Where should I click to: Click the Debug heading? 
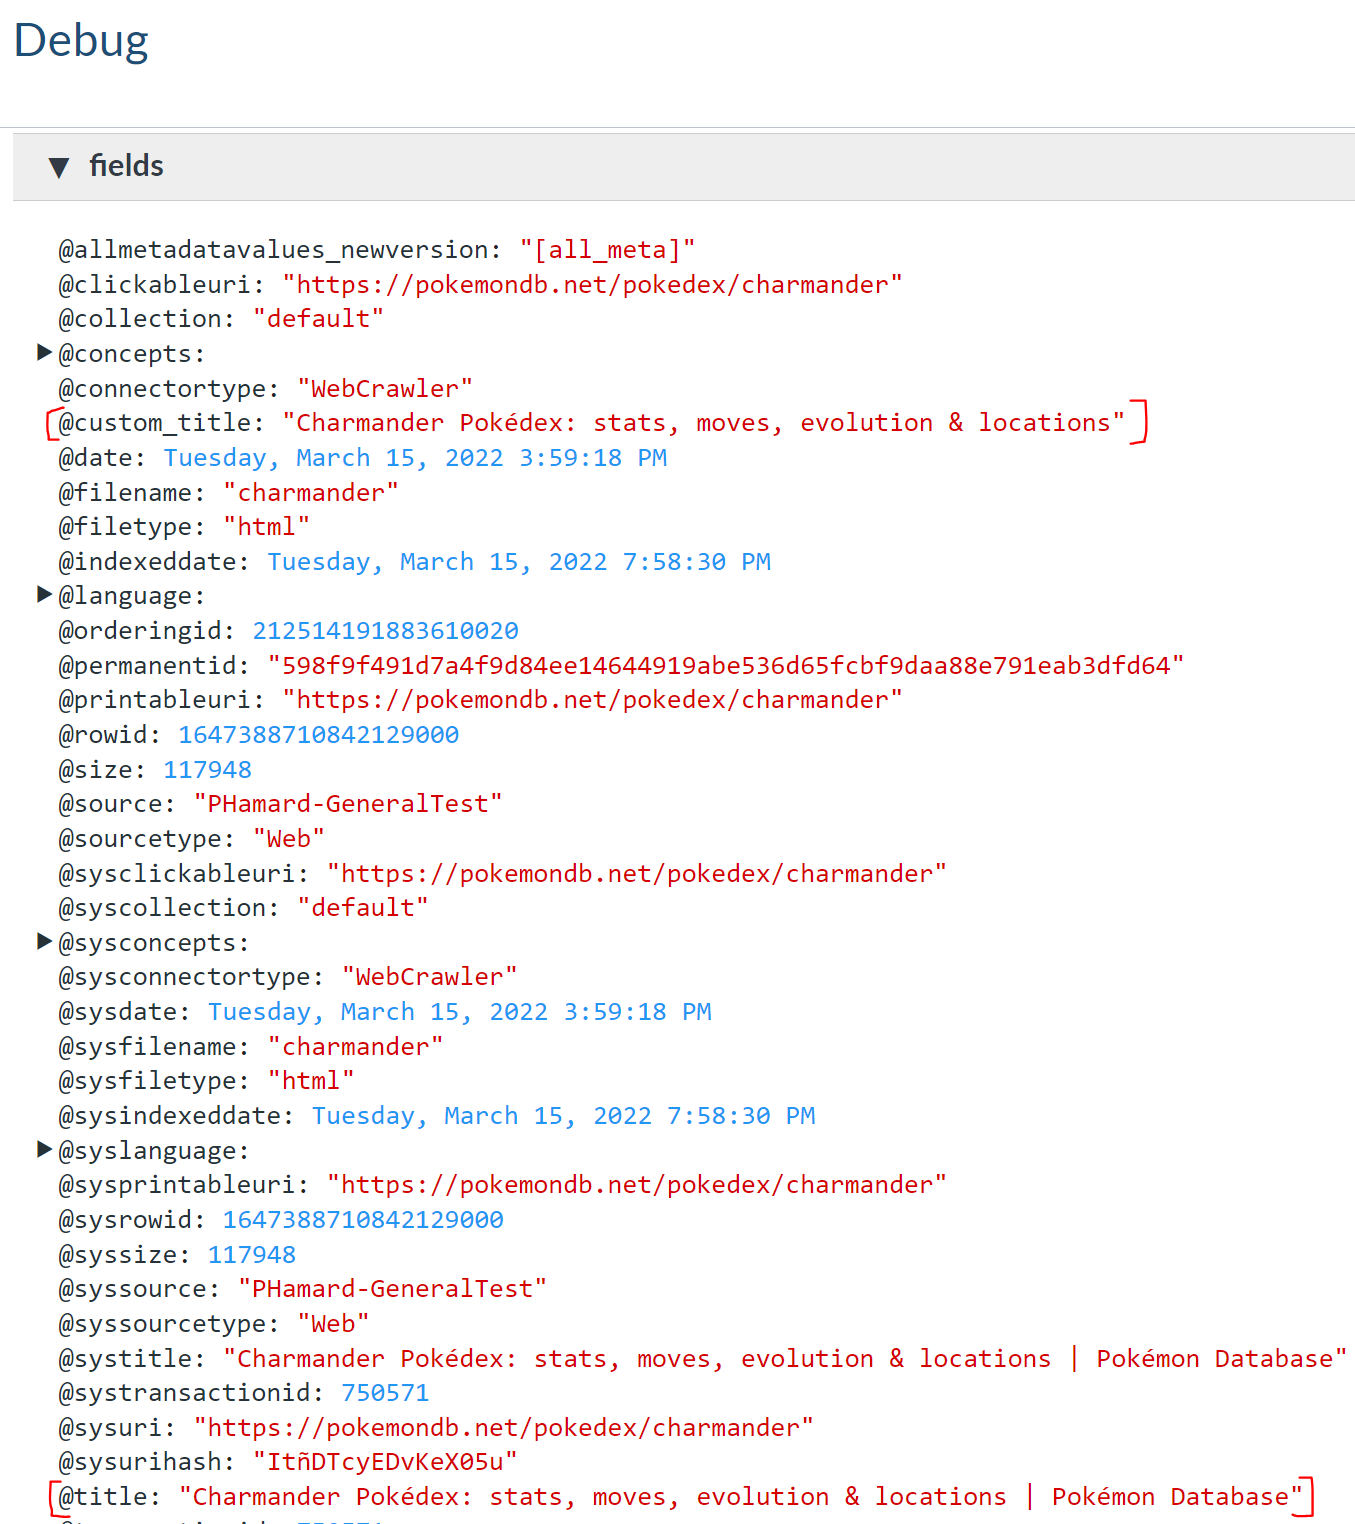click(81, 41)
